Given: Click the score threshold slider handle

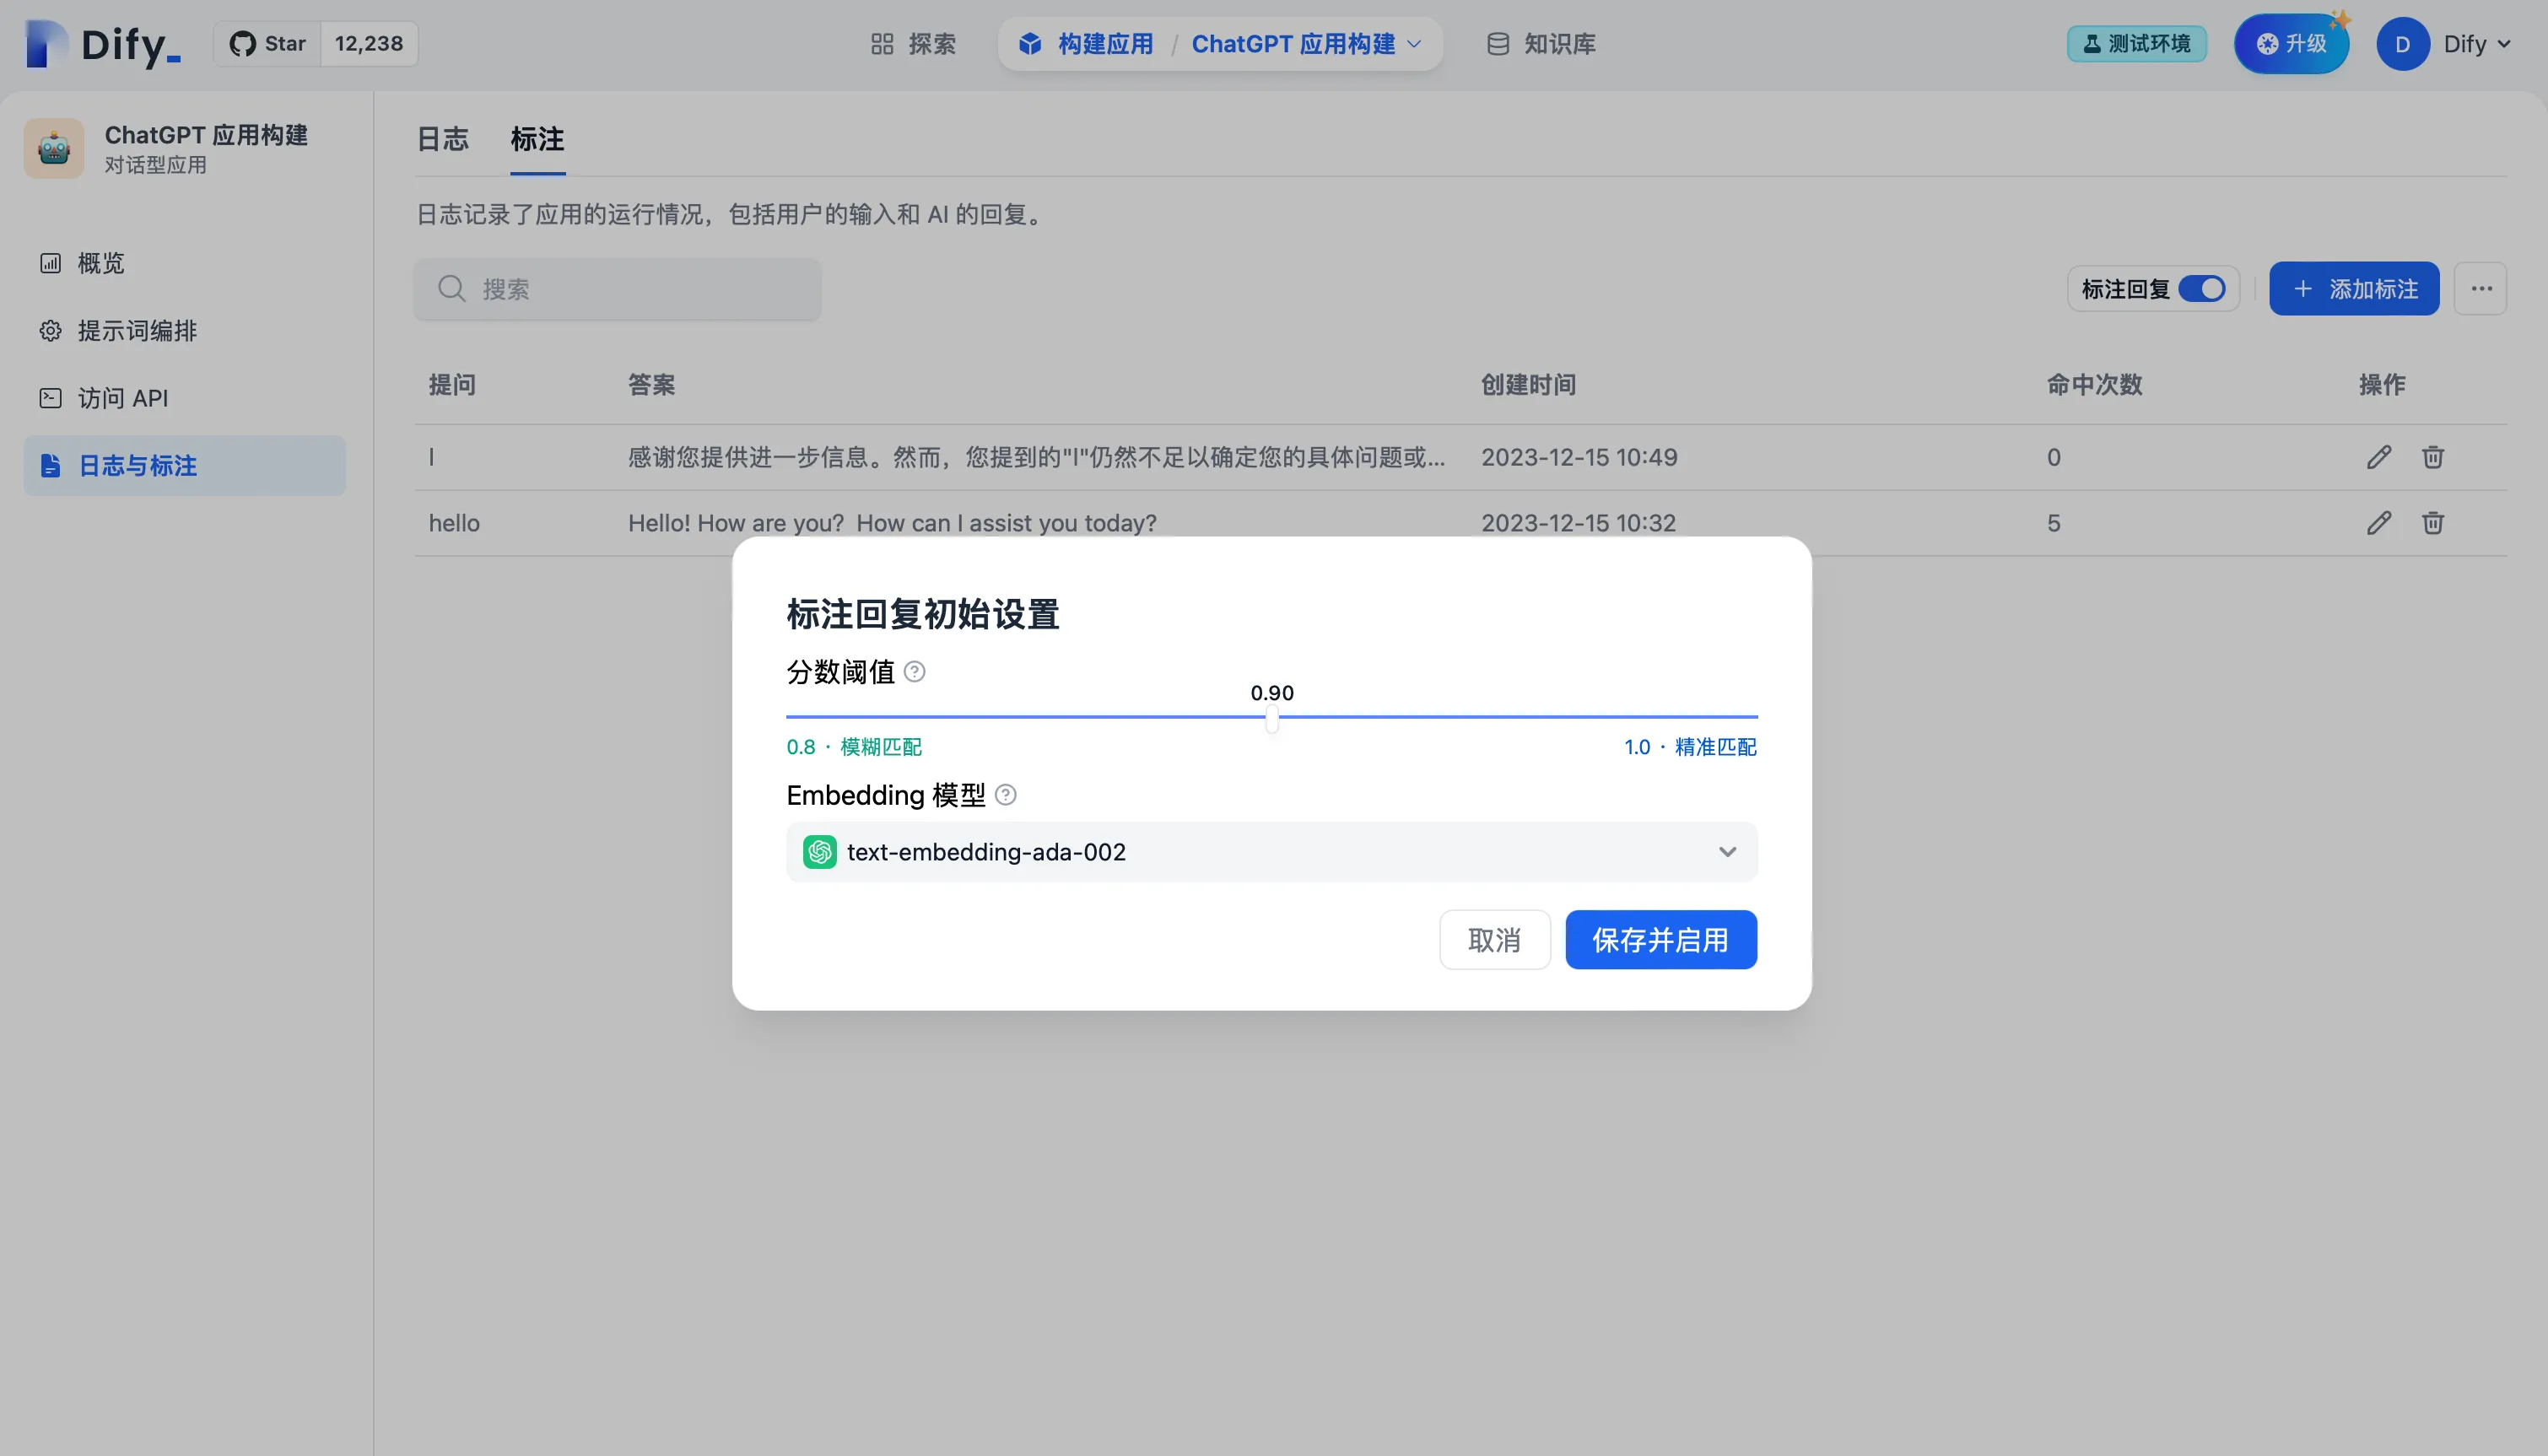Looking at the screenshot, I should [1271, 718].
